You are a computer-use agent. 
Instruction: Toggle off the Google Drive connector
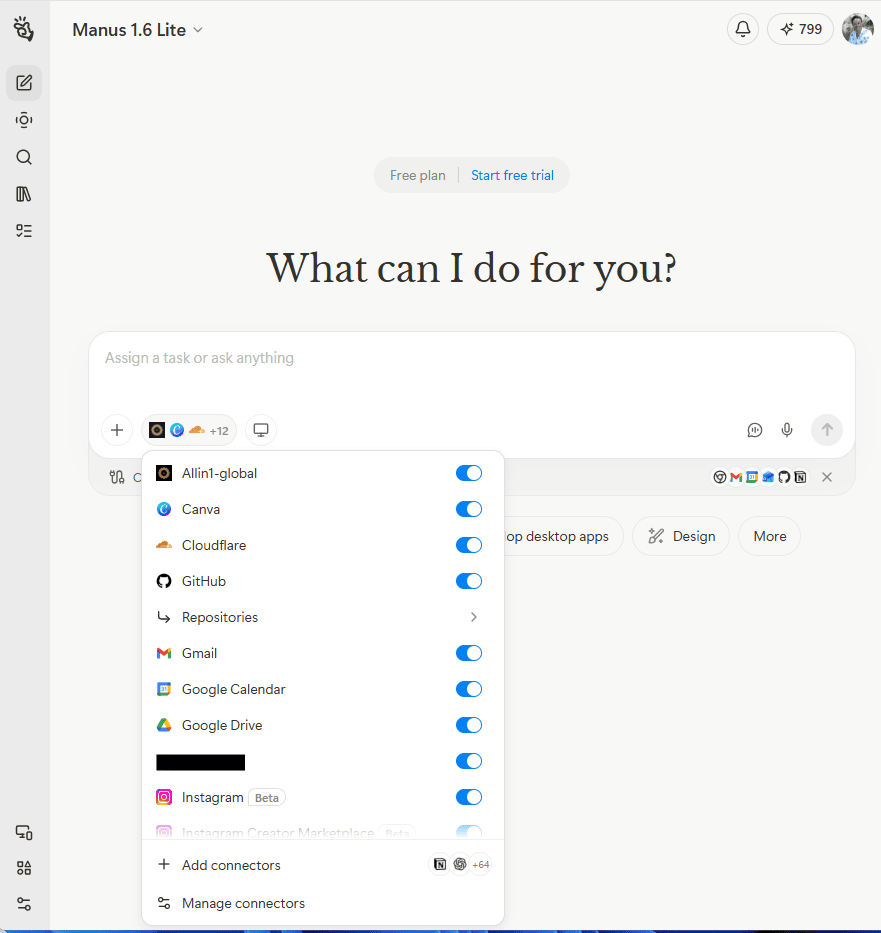468,725
